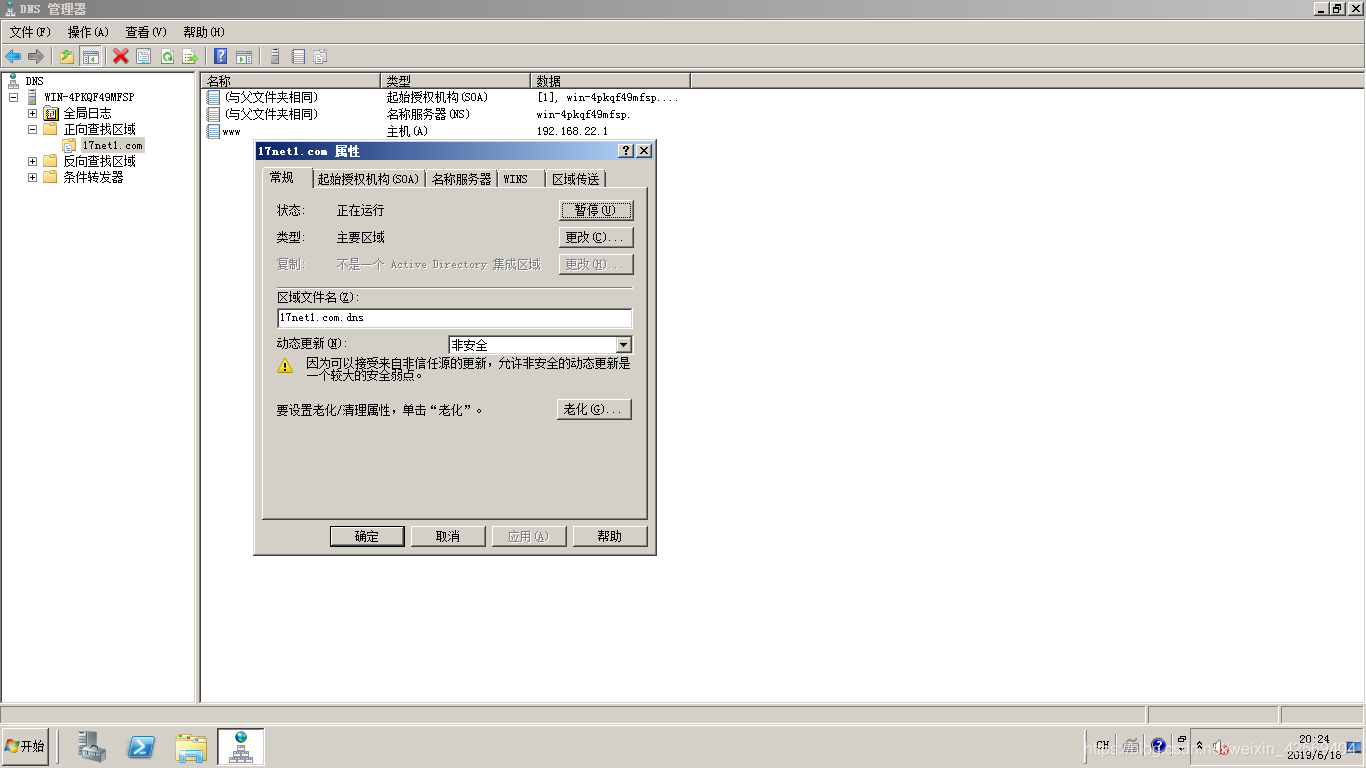This screenshot has height=768, width=1366.
Task: Toggle the show/hide console tree icon
Action: [x=90, y=56]
